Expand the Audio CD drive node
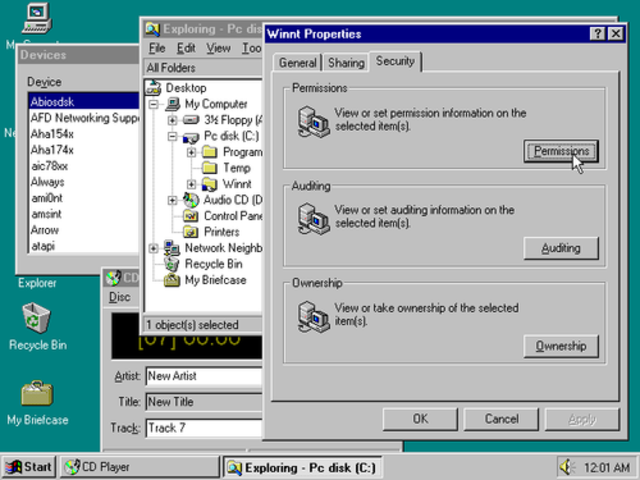This screenshot has height=480, width=640. 172,200
